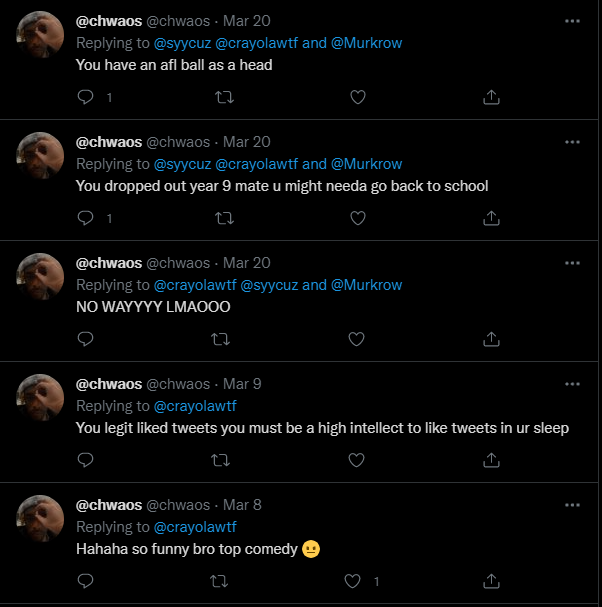Open more options on afl ball tweet
Viewport: 602px width, 607px height.
(x=571, y=21)
